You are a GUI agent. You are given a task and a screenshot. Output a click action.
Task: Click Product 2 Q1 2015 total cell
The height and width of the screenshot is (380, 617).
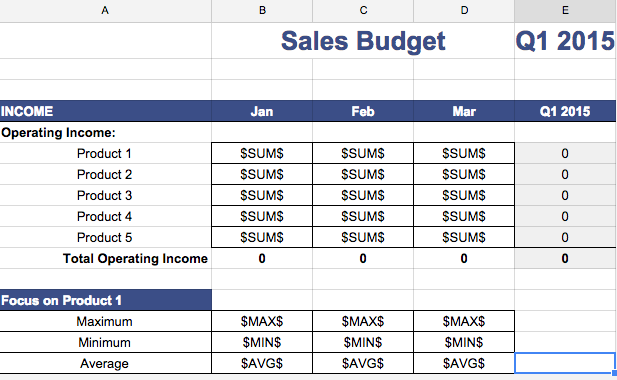[565, 174]
